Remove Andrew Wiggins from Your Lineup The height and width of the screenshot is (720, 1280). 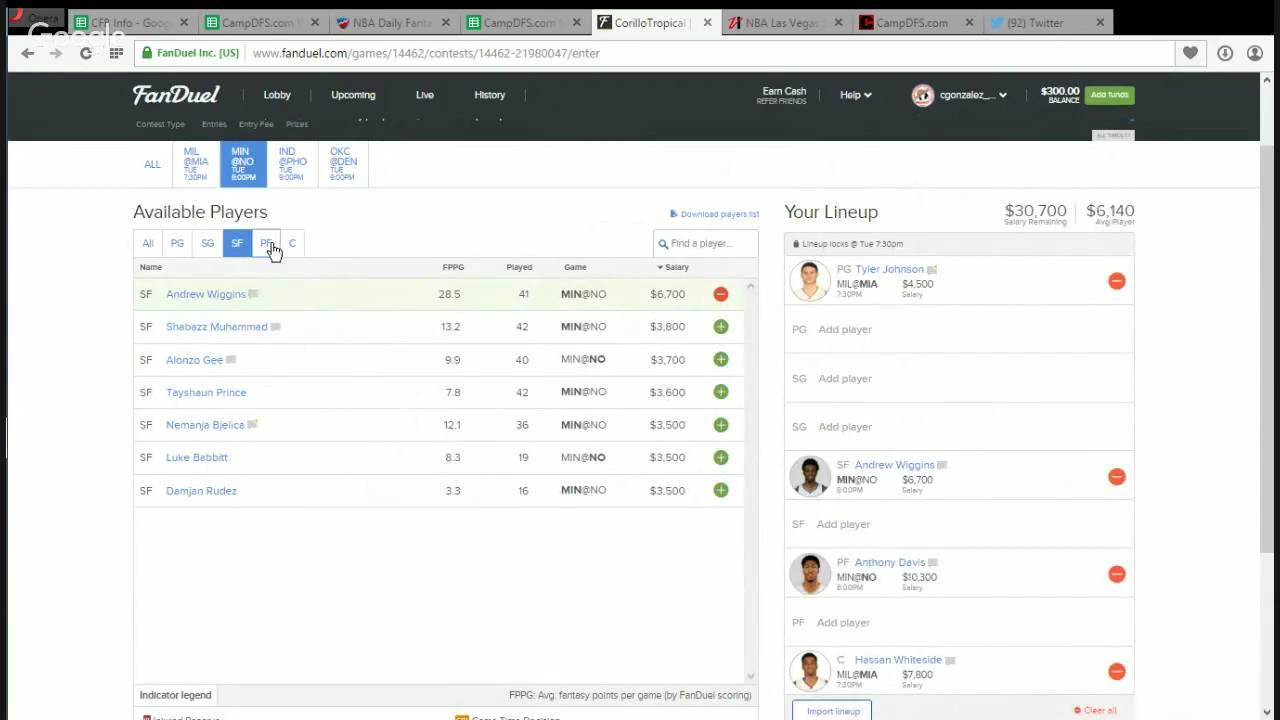[1116, 477]
